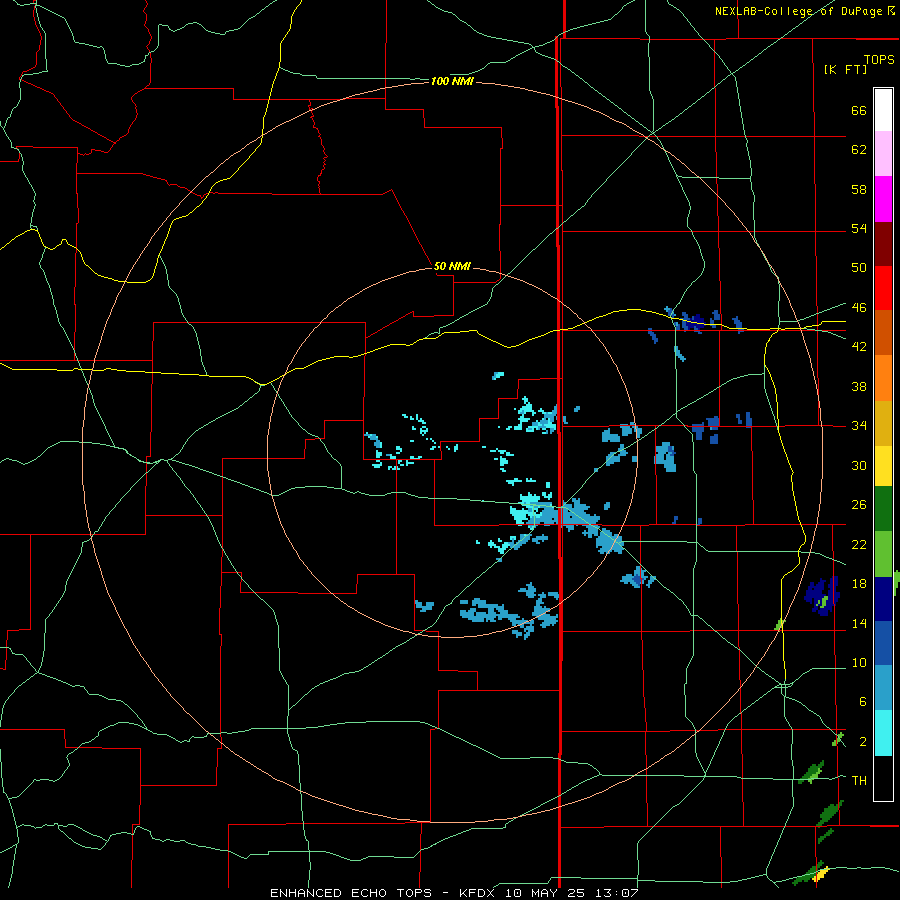
Task: Click the TOPS legend title
Action: [x=879, y=60]
